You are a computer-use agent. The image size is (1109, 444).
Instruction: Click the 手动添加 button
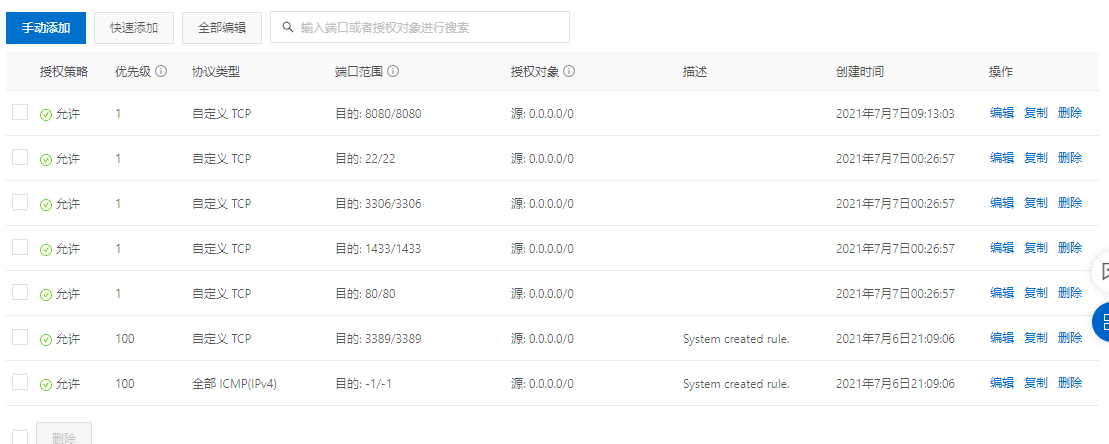coord(46,28)
